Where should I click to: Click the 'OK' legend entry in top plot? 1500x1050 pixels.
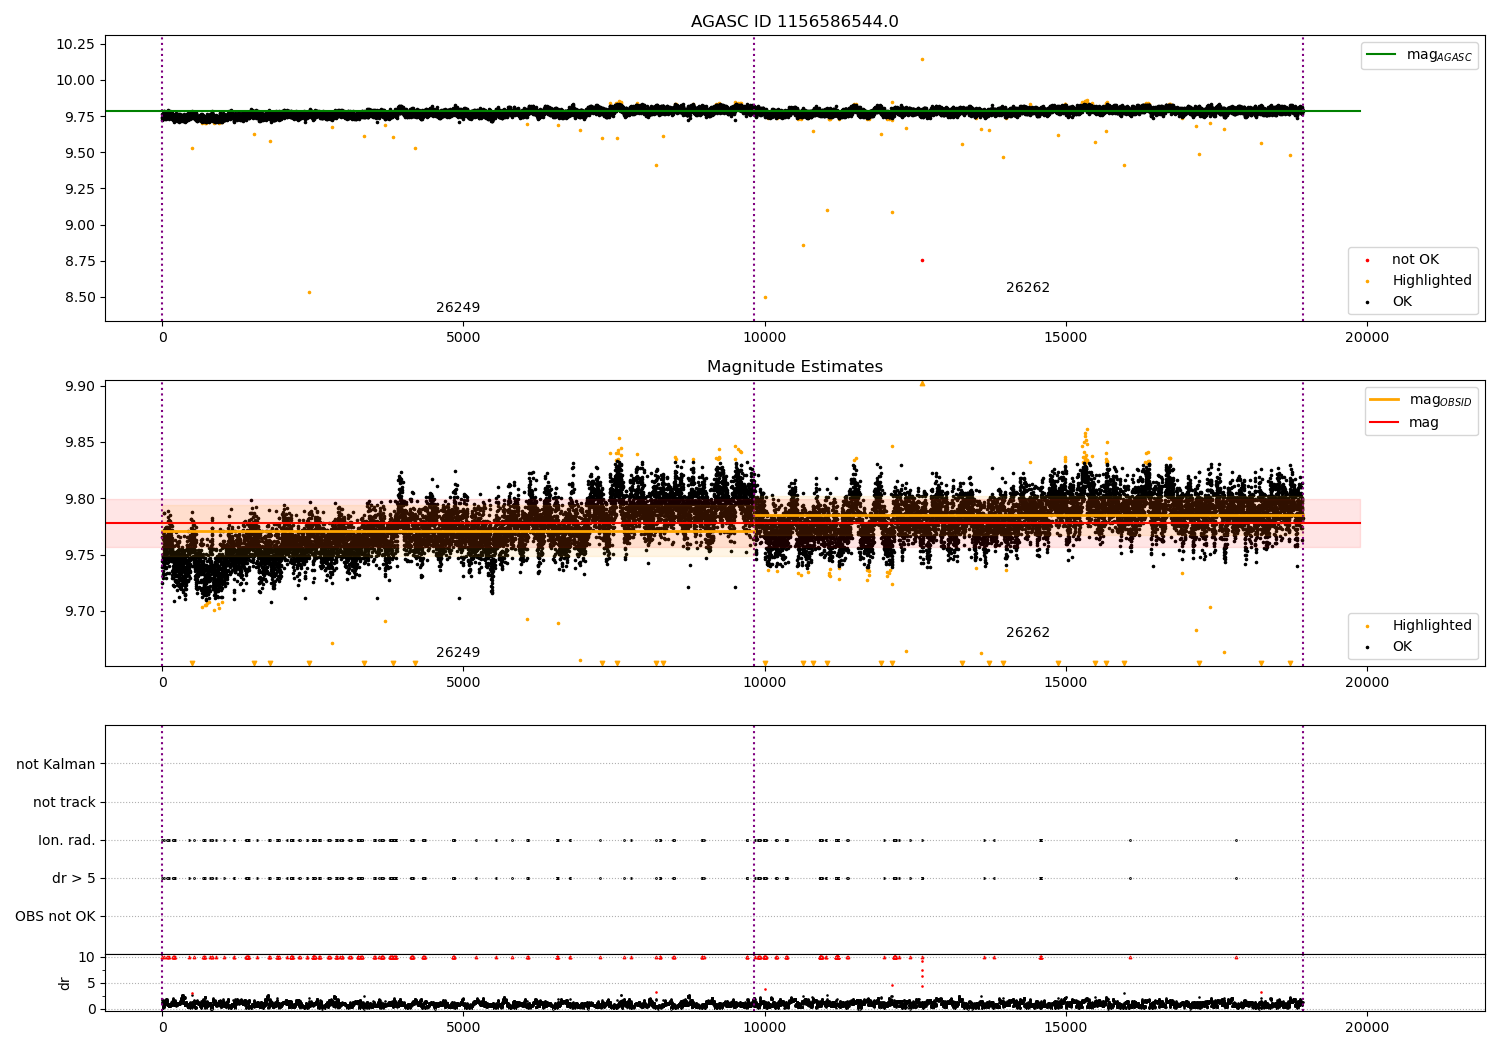pyautogui.click(x=1402, y=302)
